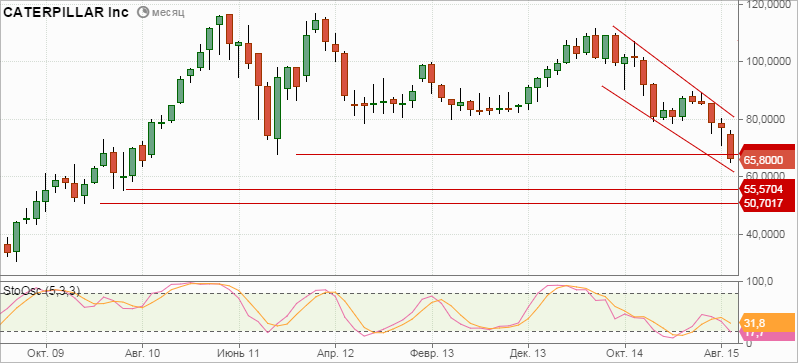798x363 pixels.
Task: Click the StoOsc (5,3,3) indicator label
Action: [42, 291]
